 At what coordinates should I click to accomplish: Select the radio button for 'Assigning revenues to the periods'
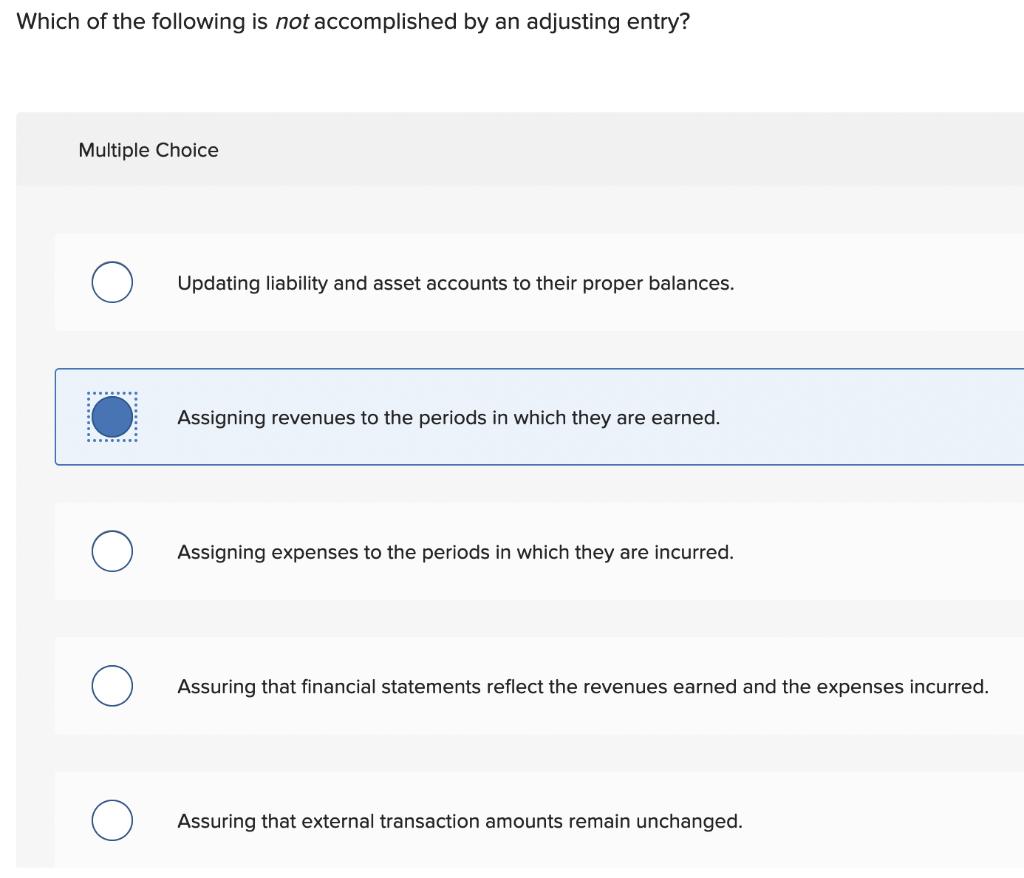pos(111,416)
